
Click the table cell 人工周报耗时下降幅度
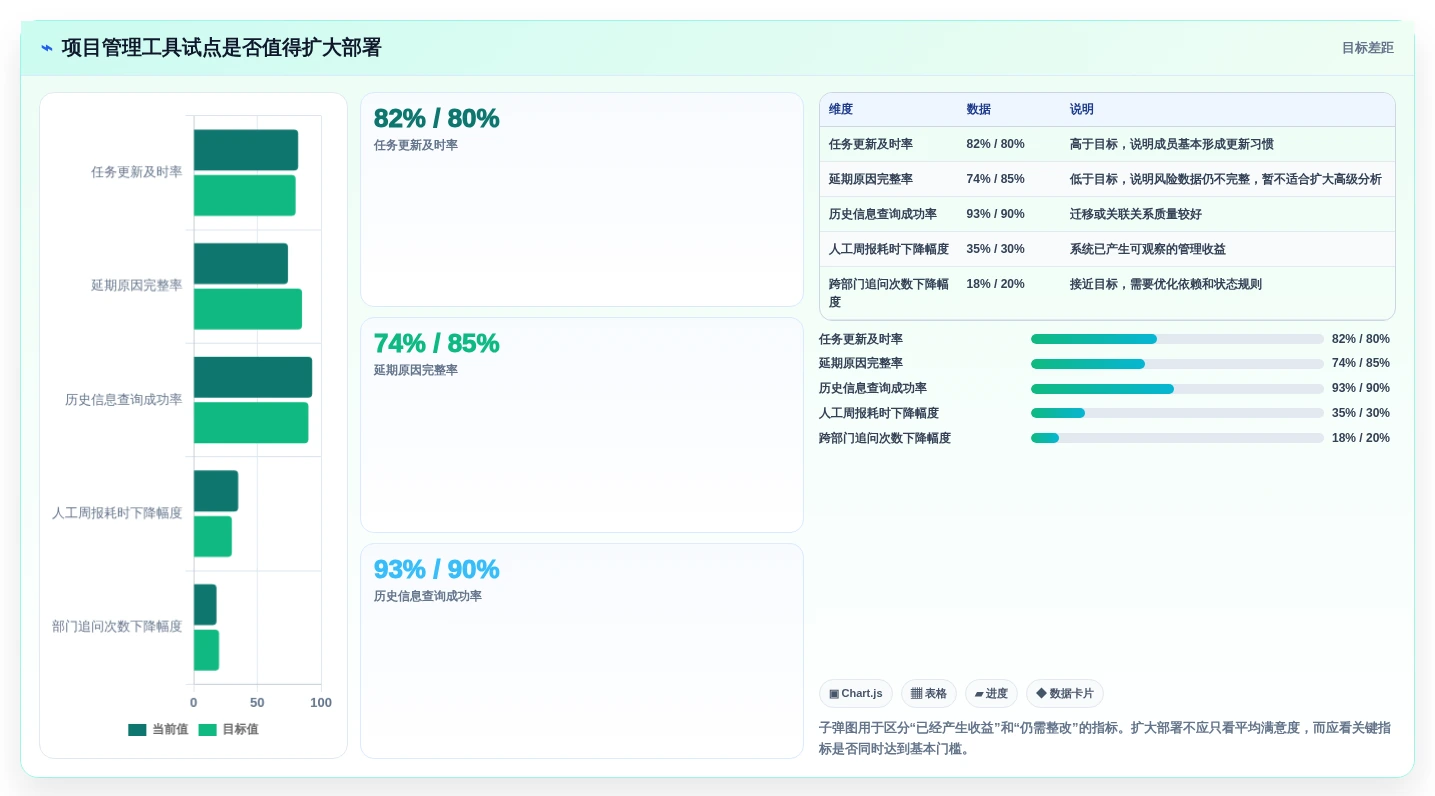[889, 249]
